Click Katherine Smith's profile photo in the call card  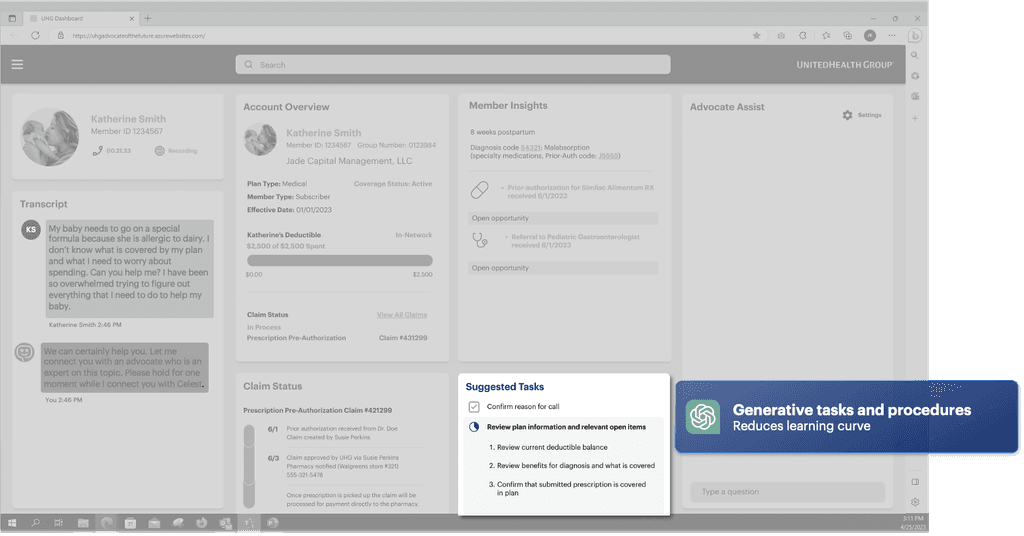50,137
